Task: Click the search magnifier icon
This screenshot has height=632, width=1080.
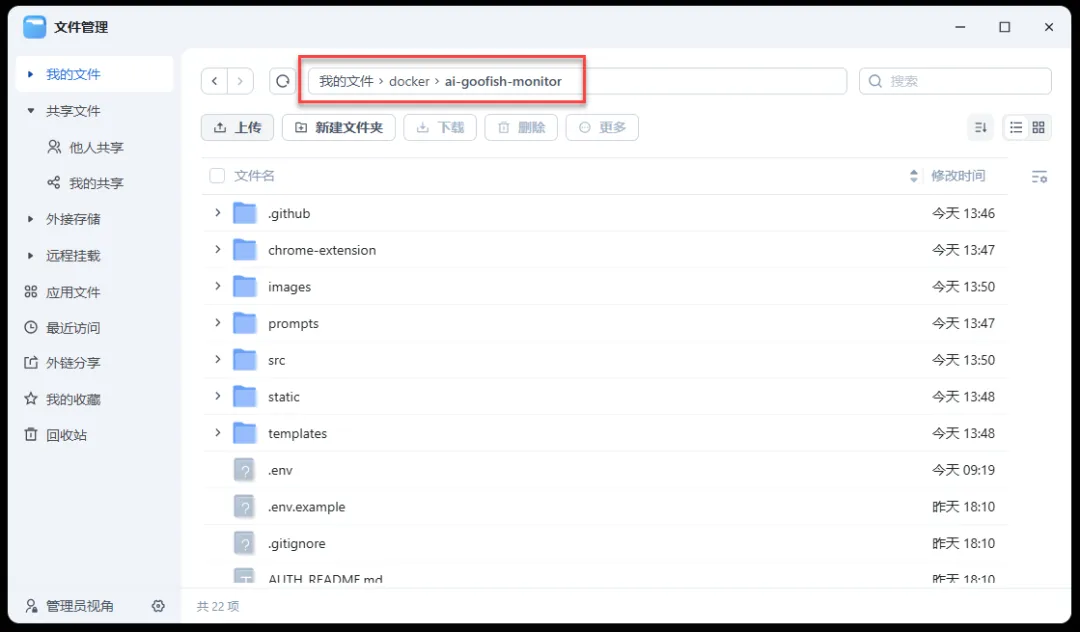Action: click(x=875, y=81)
